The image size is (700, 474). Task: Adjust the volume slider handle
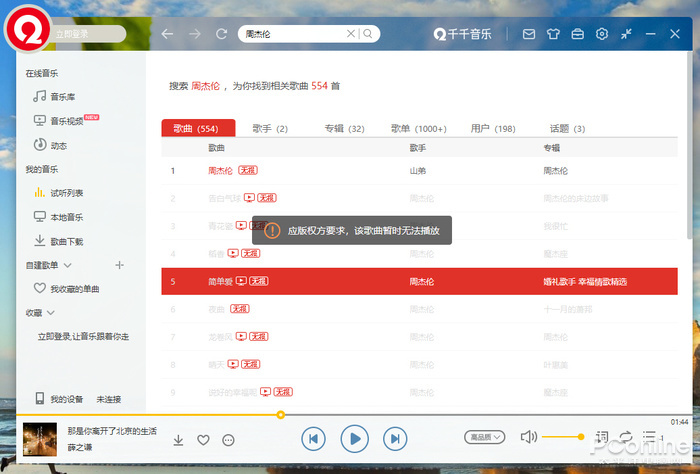581,437
